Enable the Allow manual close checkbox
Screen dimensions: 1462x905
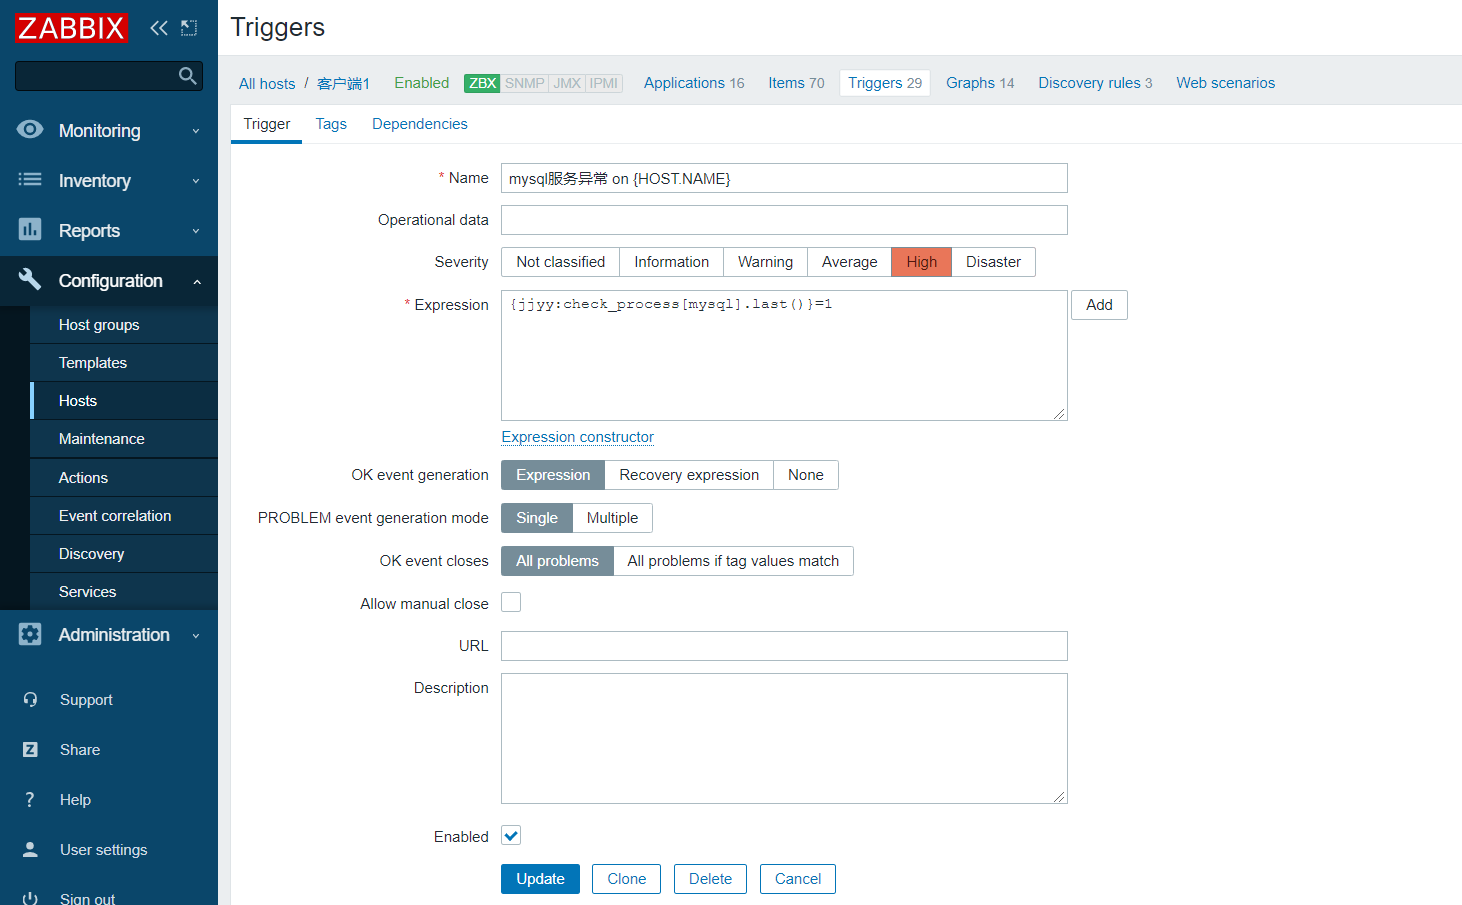pos(511,603)
